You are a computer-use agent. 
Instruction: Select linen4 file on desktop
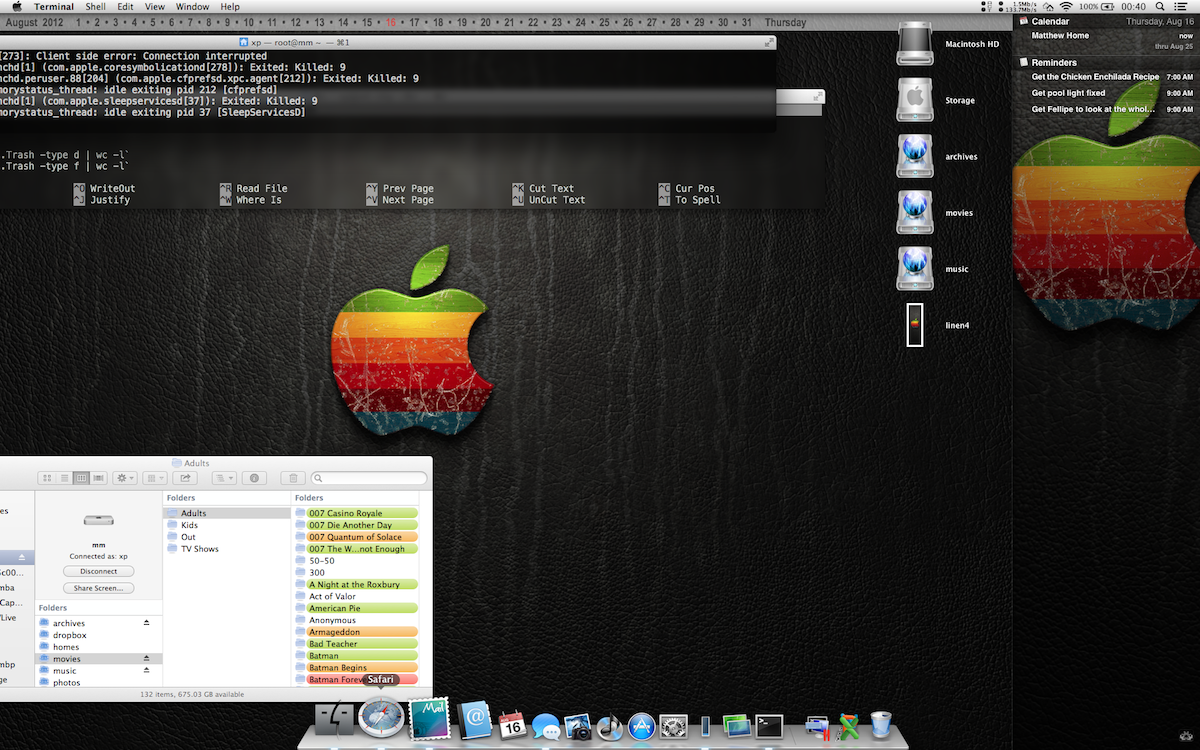click(x=915, y=325)
